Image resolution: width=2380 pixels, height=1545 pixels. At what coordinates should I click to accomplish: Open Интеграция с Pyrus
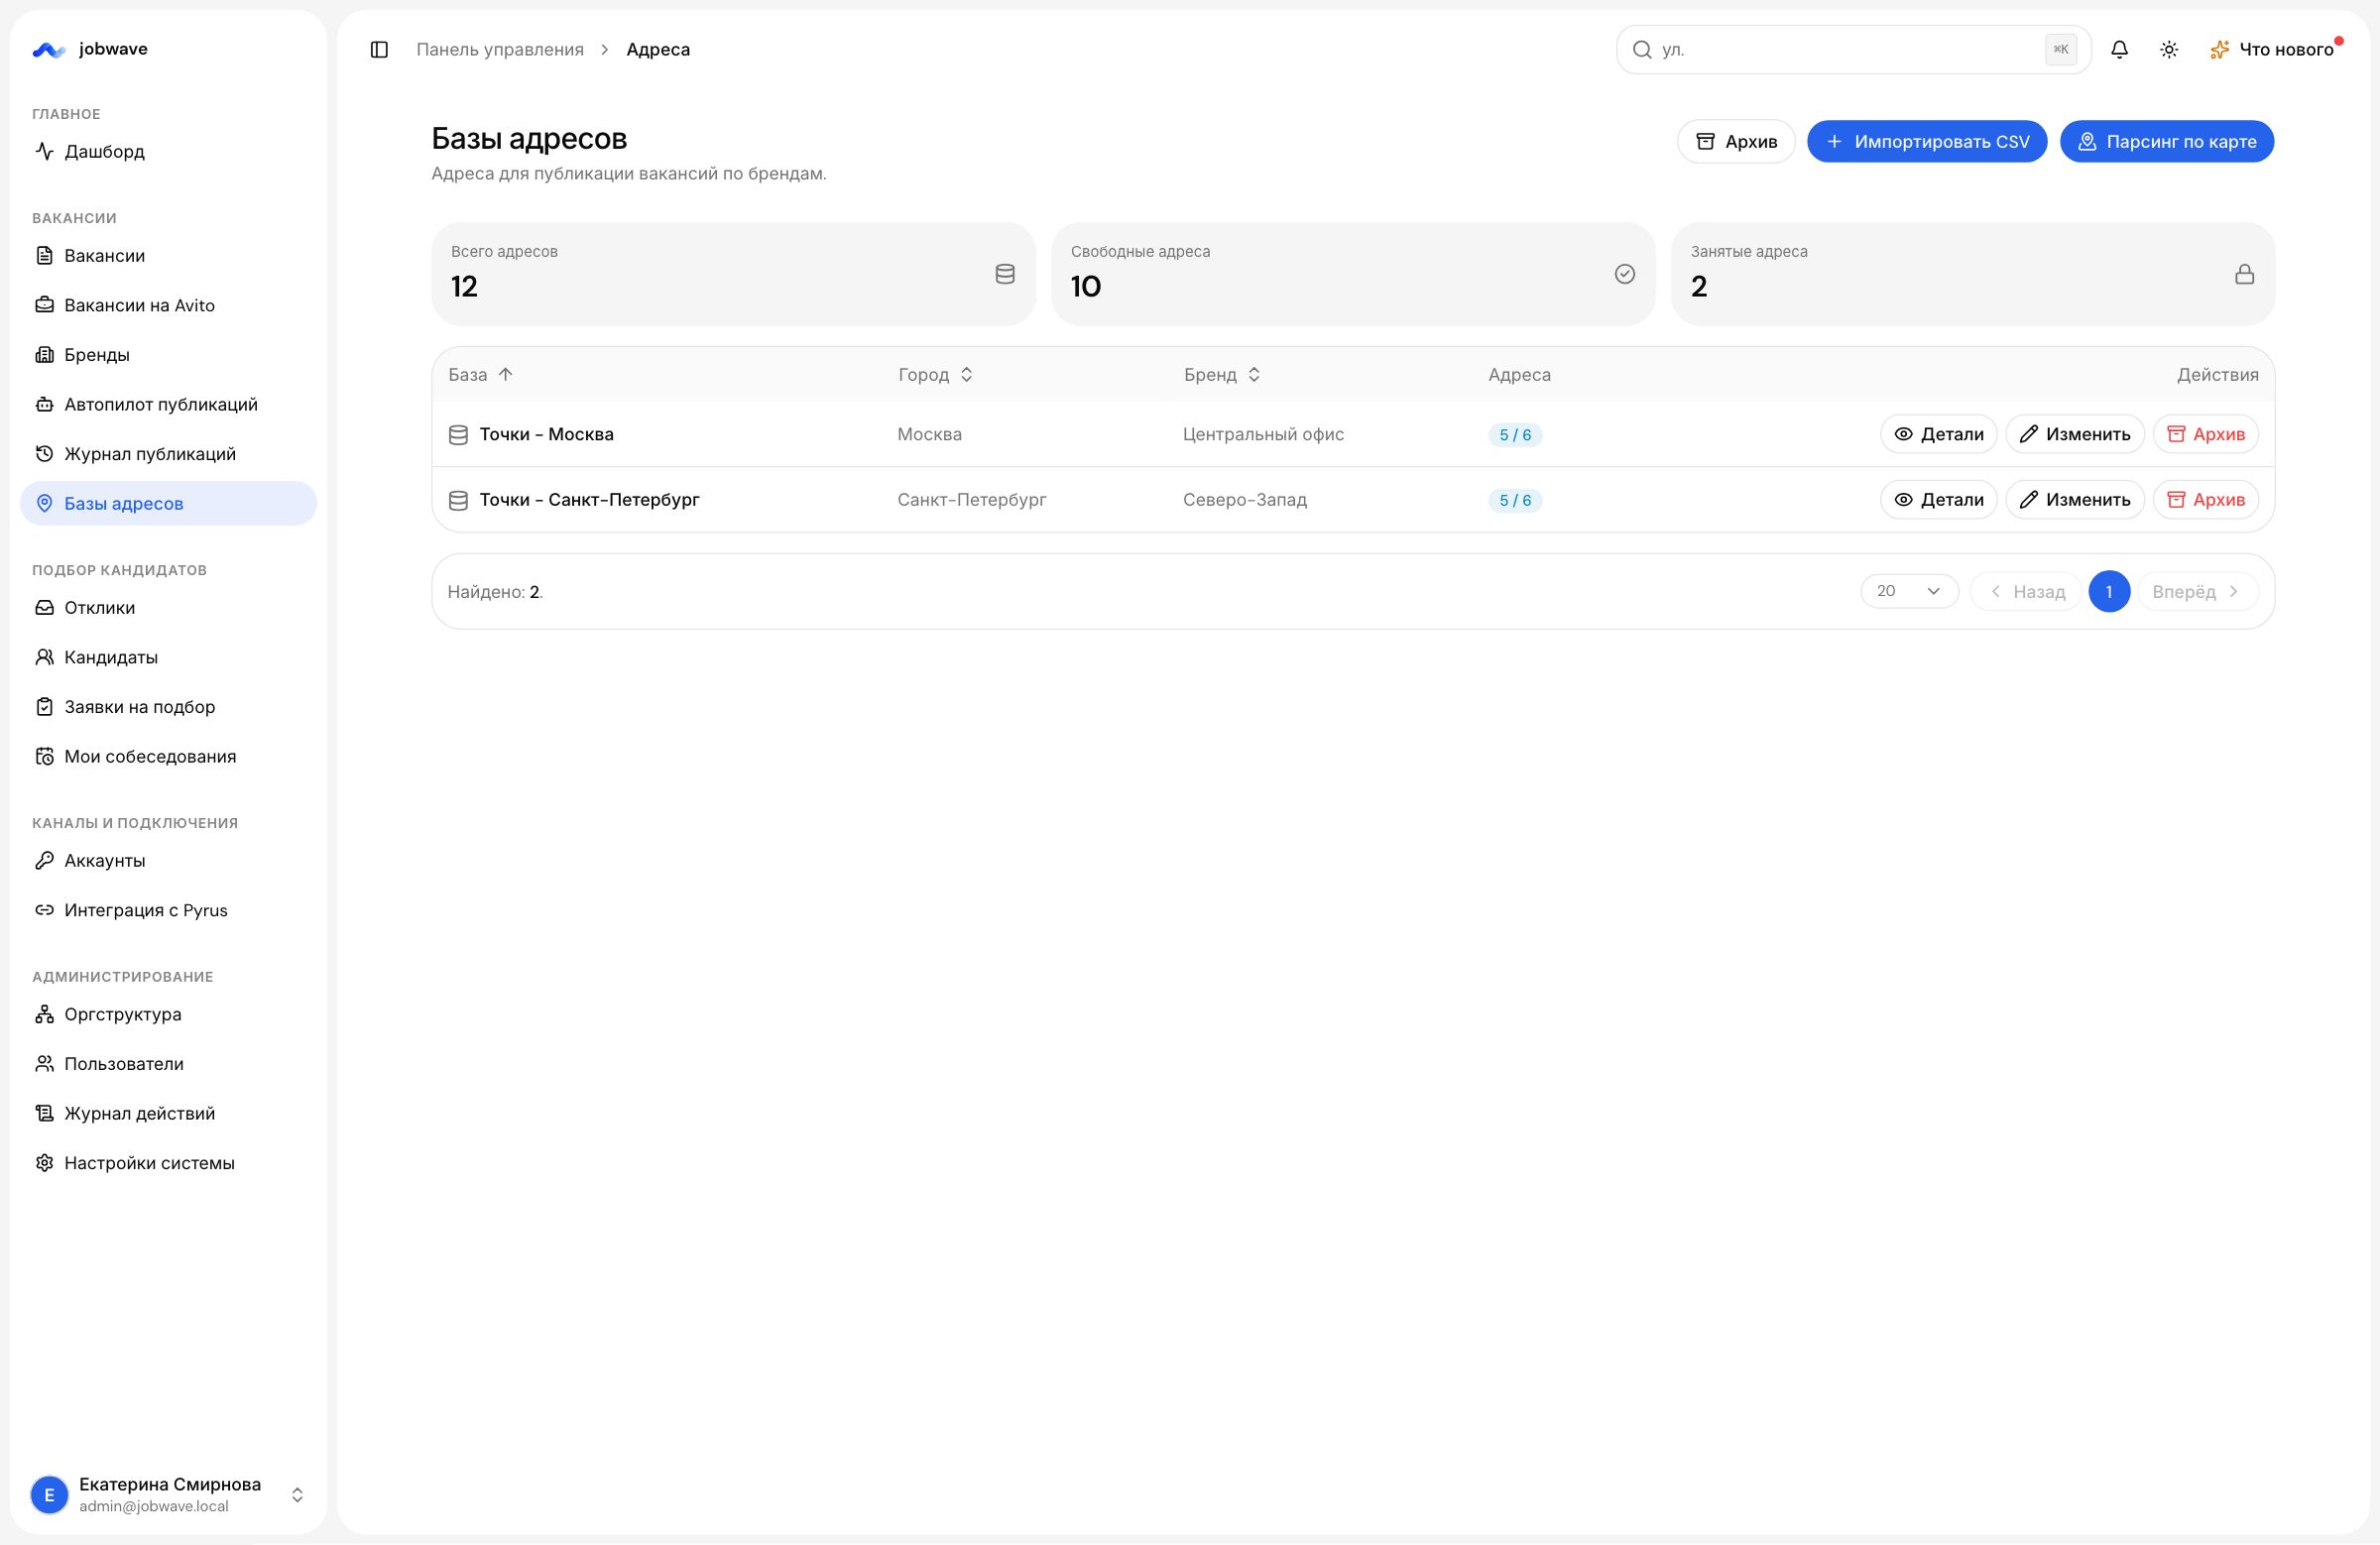pyautogui.click(x=168, y=910)
